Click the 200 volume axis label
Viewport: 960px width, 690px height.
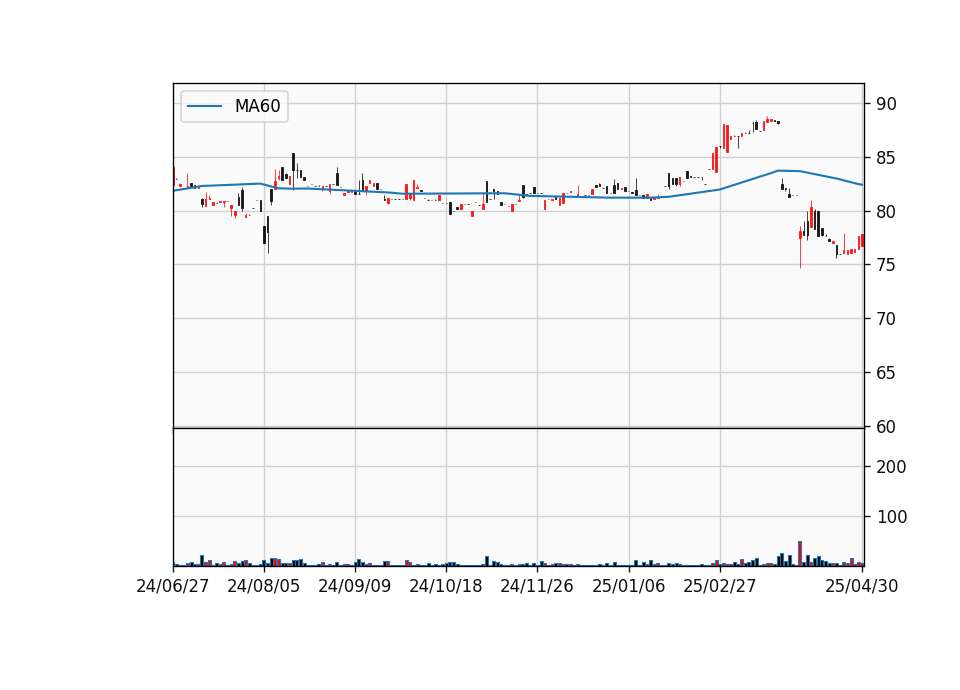(x=891, y=467)
